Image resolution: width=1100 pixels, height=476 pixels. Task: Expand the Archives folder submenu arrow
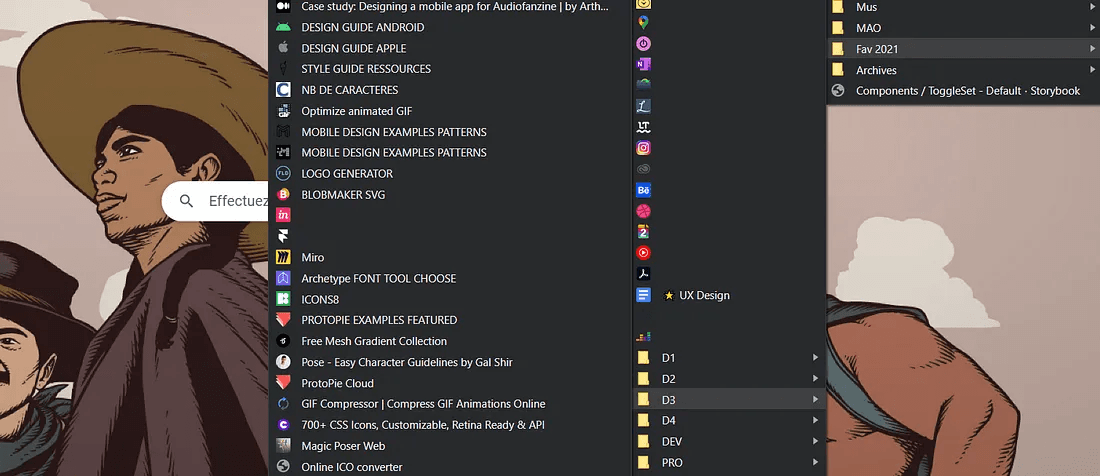[x=1092, y=70]
